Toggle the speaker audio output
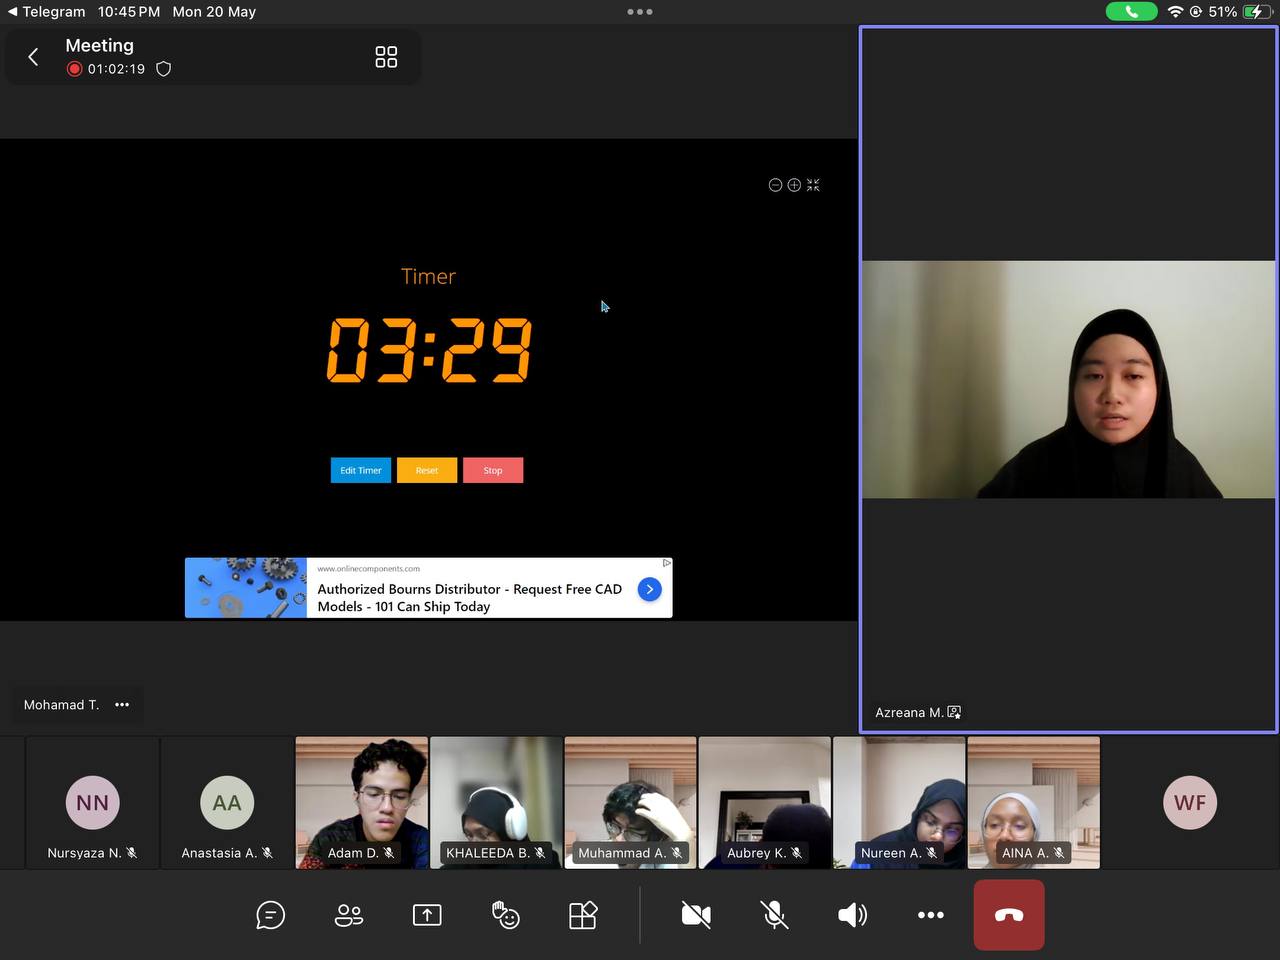Screen dimensions: 1280x960 tap(852, 915)
